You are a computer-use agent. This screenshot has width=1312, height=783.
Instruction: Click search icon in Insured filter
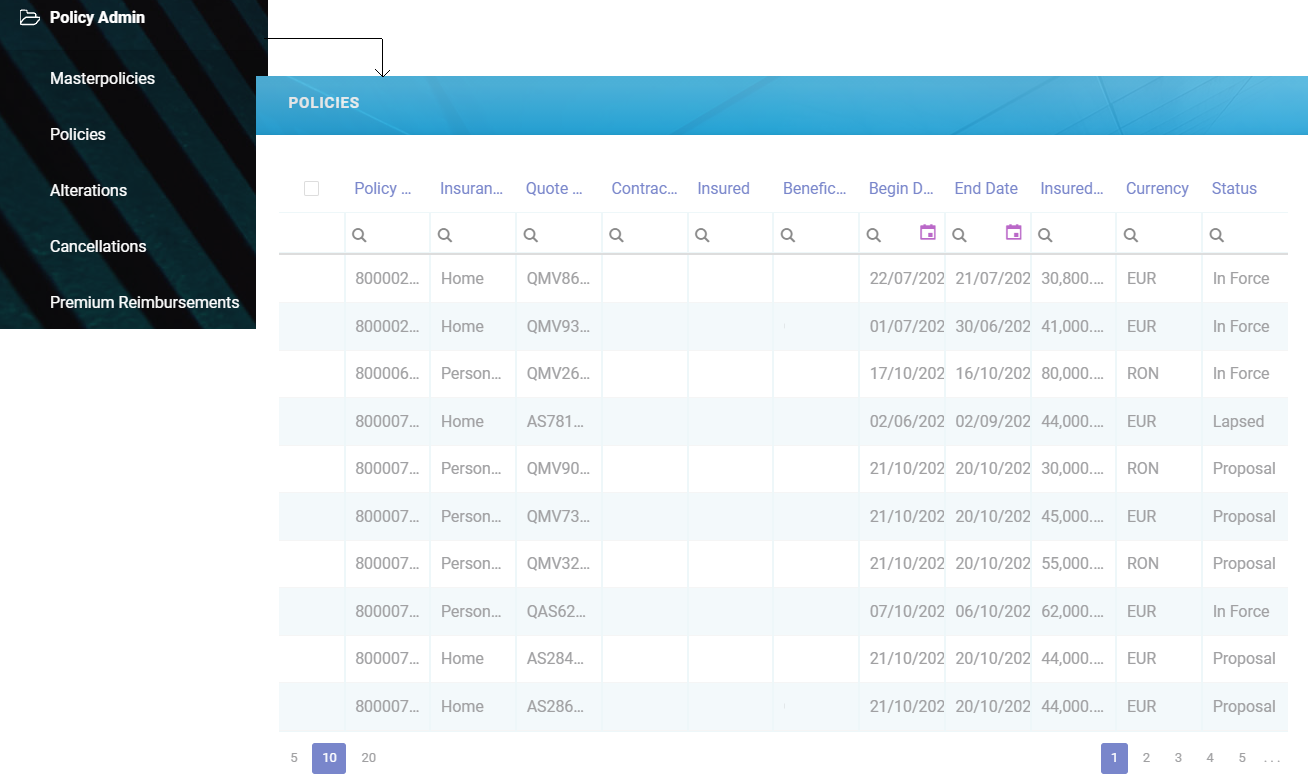[x=703, y=235]
